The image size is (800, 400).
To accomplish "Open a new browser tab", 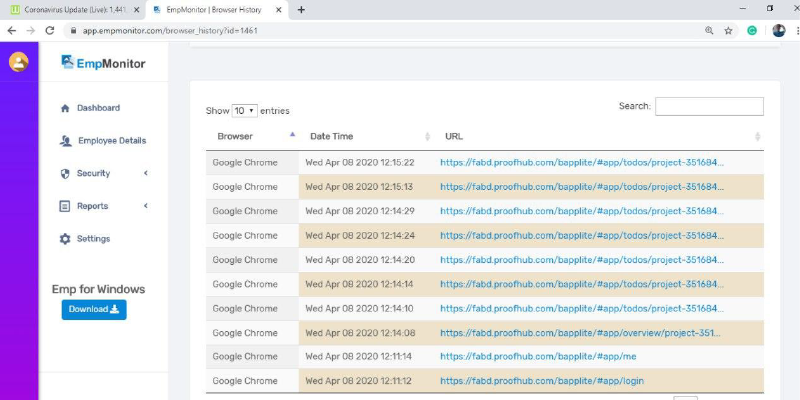I will [x=301, y=9].
